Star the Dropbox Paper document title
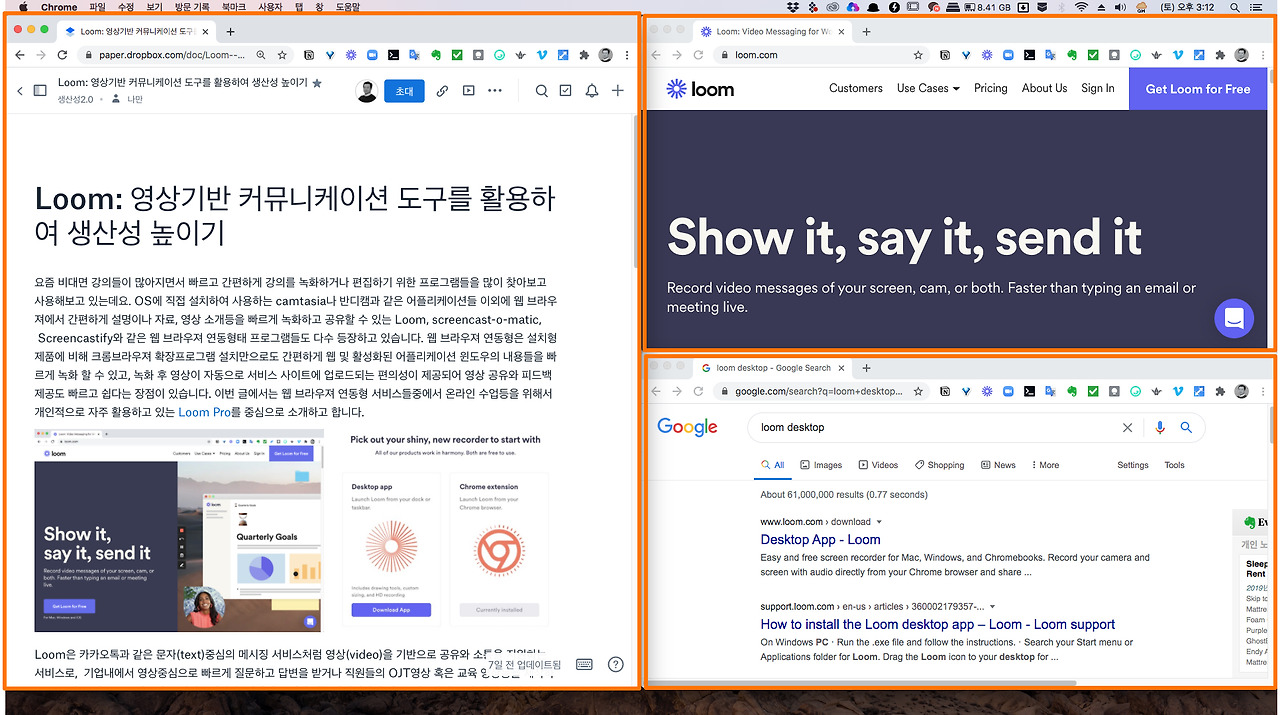Image resolution: width=1280 pixels, height=715 pixels. [317, 83]
